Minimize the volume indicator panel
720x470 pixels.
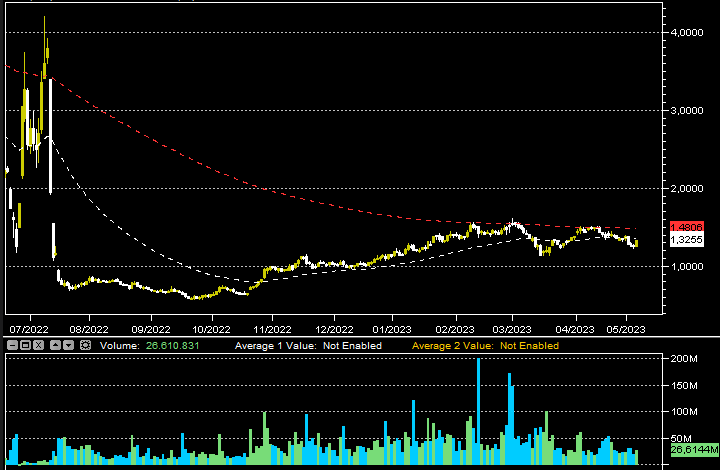coord(13,345)
